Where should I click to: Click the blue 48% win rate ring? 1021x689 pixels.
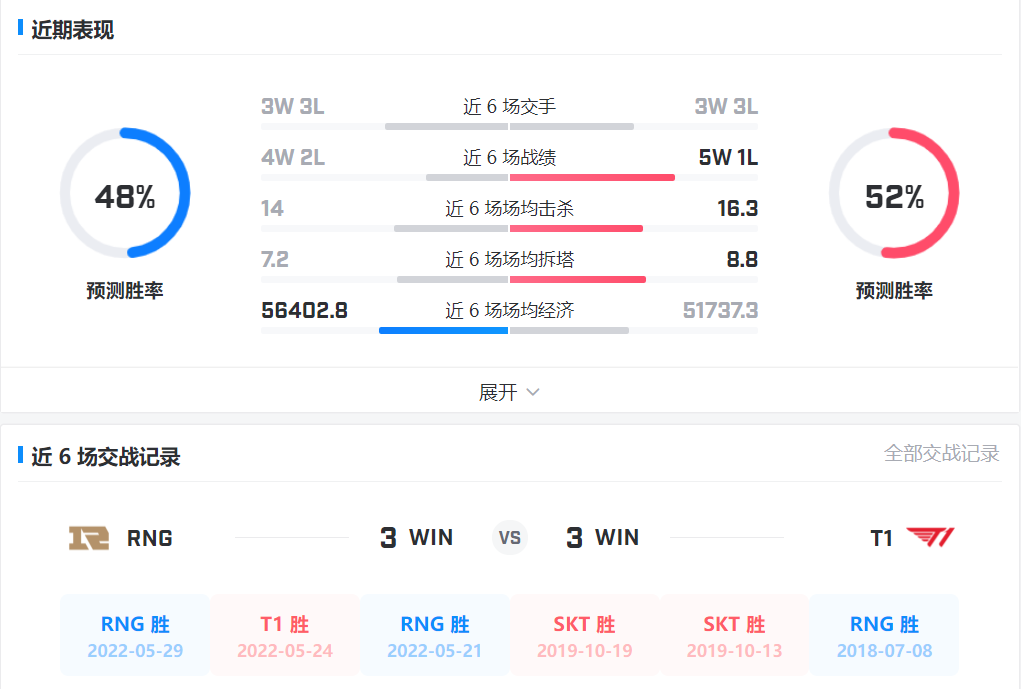[125, 193]
